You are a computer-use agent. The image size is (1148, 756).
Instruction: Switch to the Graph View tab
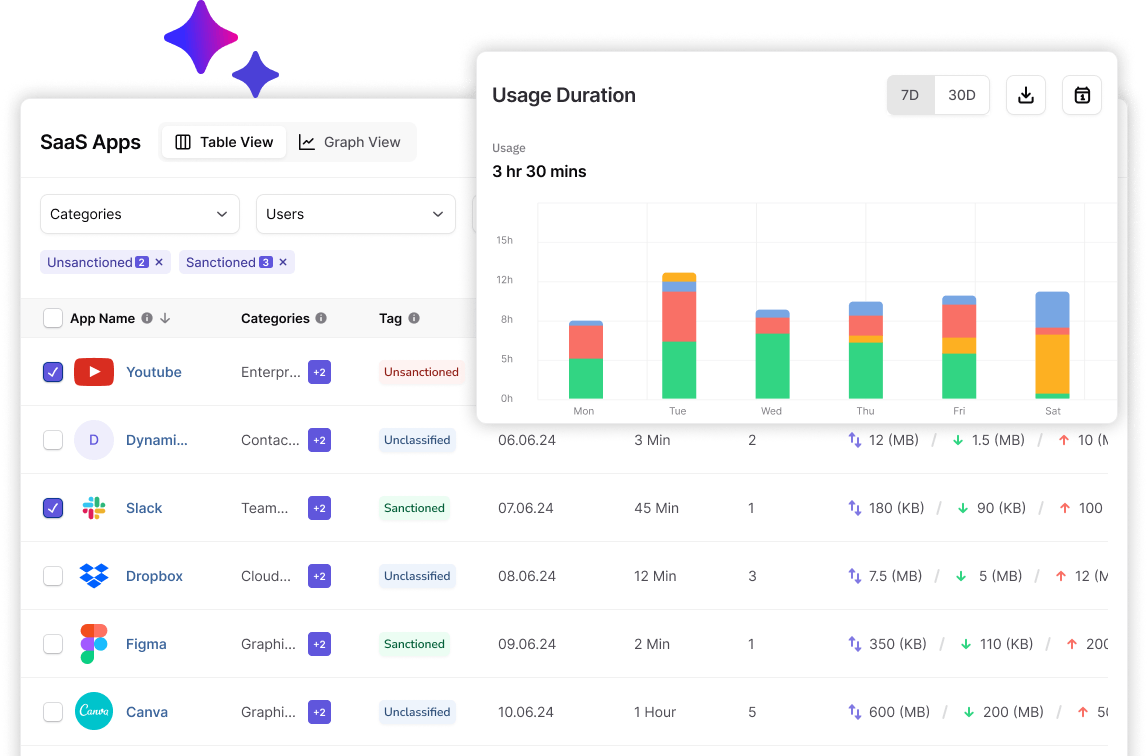pos(351,142)
